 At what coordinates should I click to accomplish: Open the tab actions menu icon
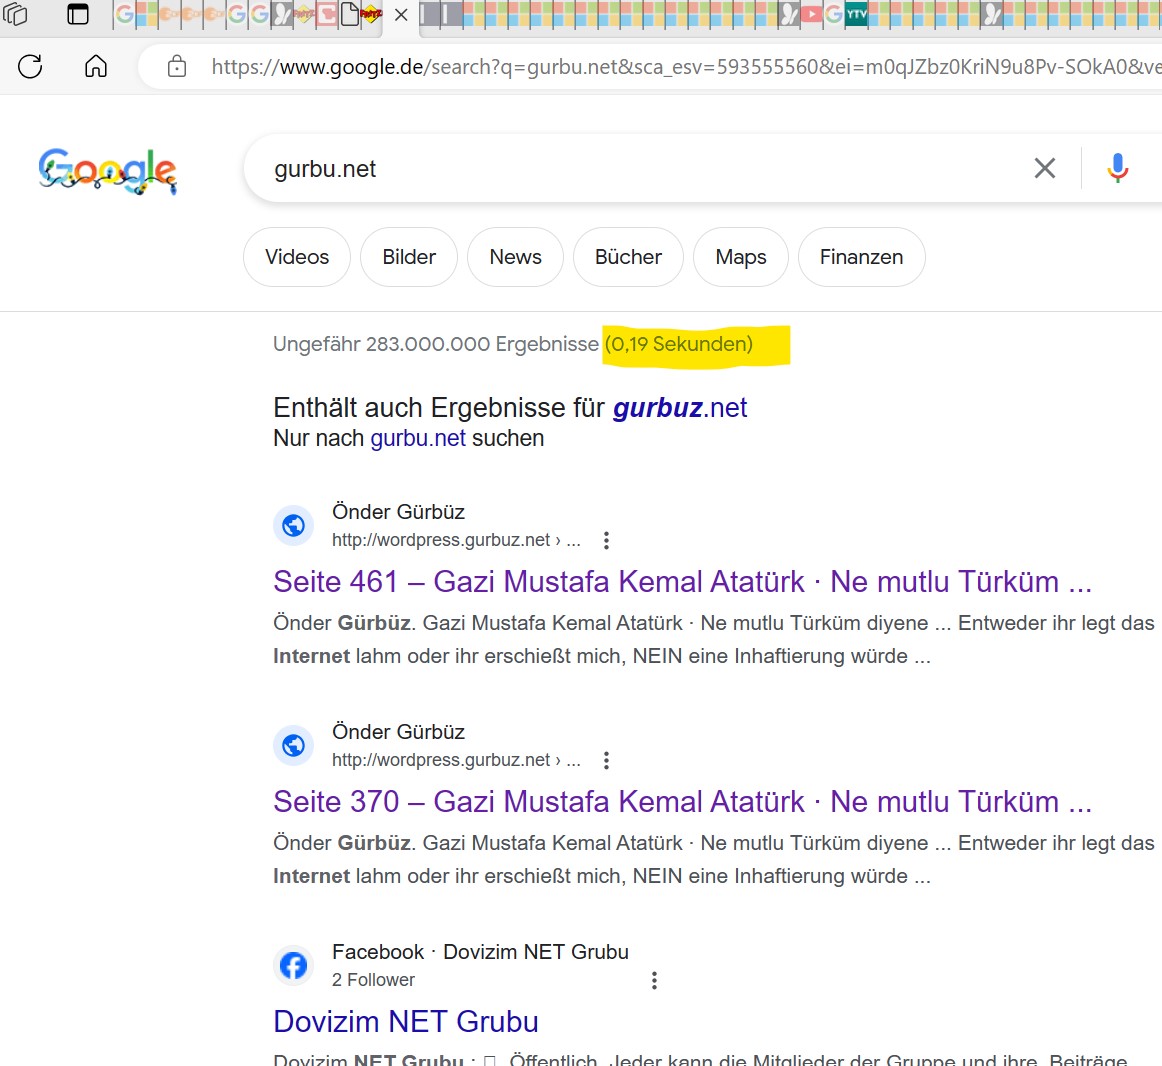77,14
